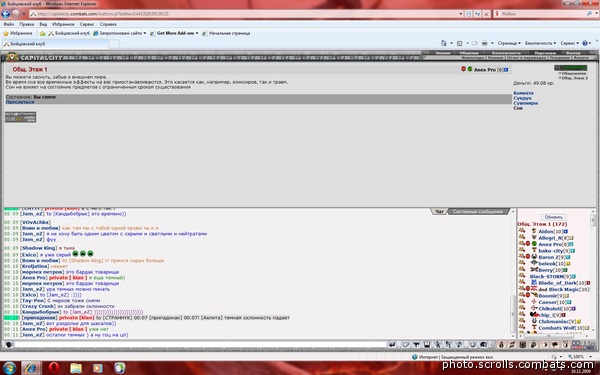
Task: Click the smiley face icon left of chat input
Action: [x=8, y=344]
